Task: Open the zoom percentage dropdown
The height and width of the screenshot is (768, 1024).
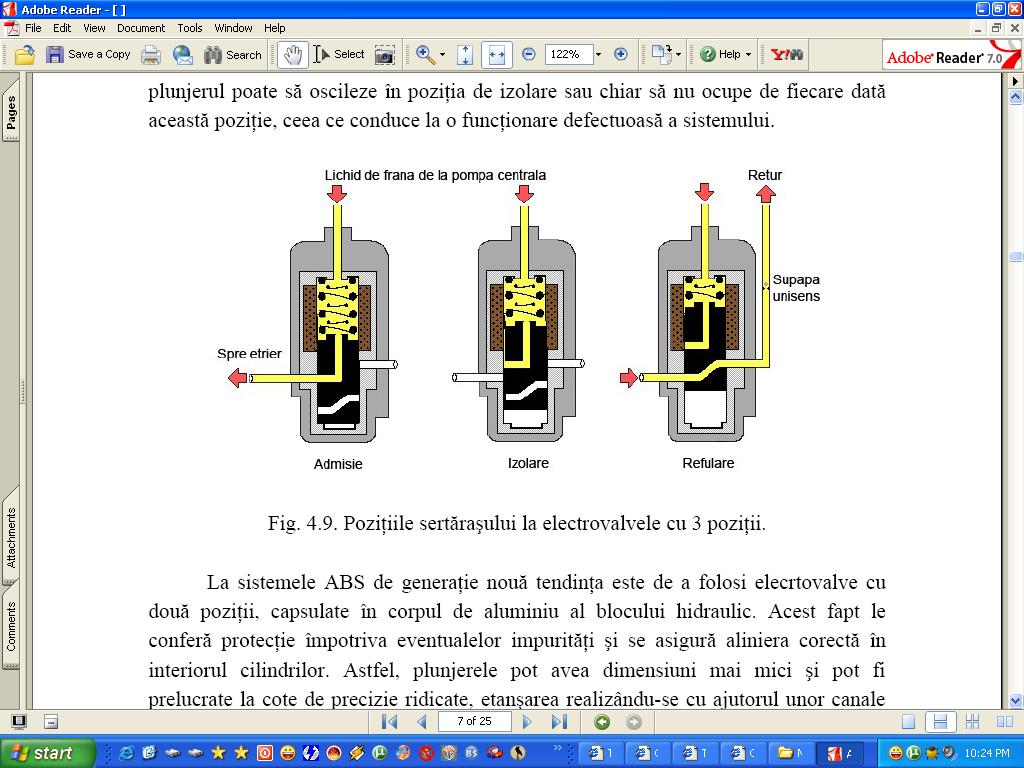Action: coord(598,55)
